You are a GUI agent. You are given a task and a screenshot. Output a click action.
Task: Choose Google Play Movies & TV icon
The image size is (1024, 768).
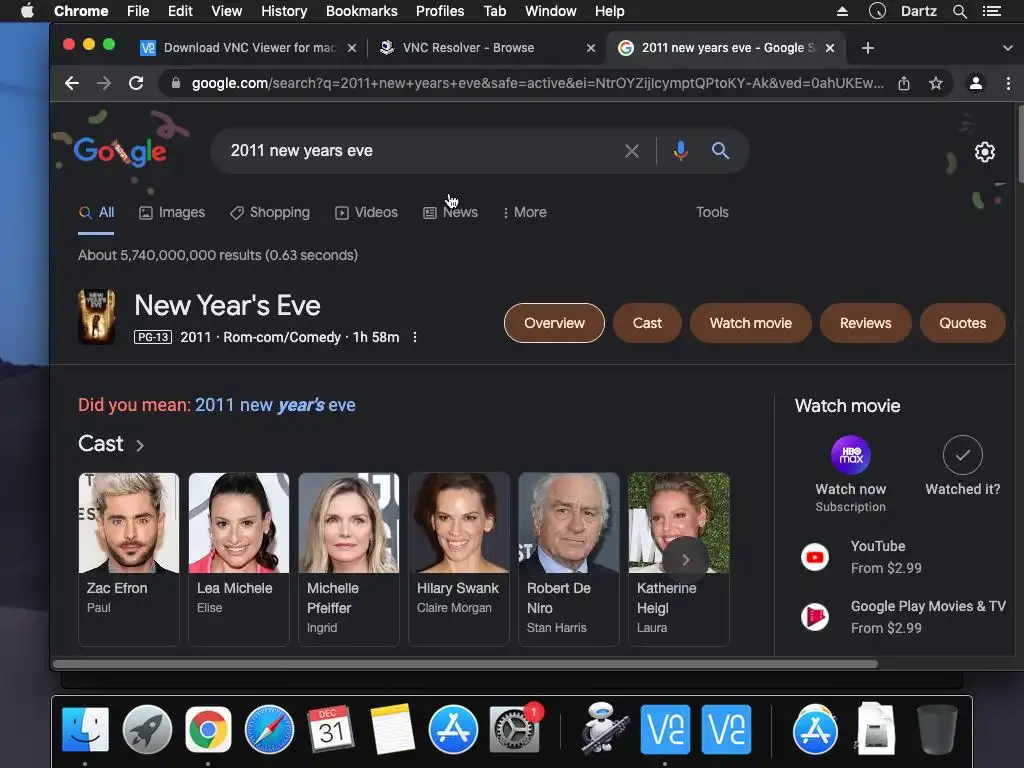pos(815,616)
